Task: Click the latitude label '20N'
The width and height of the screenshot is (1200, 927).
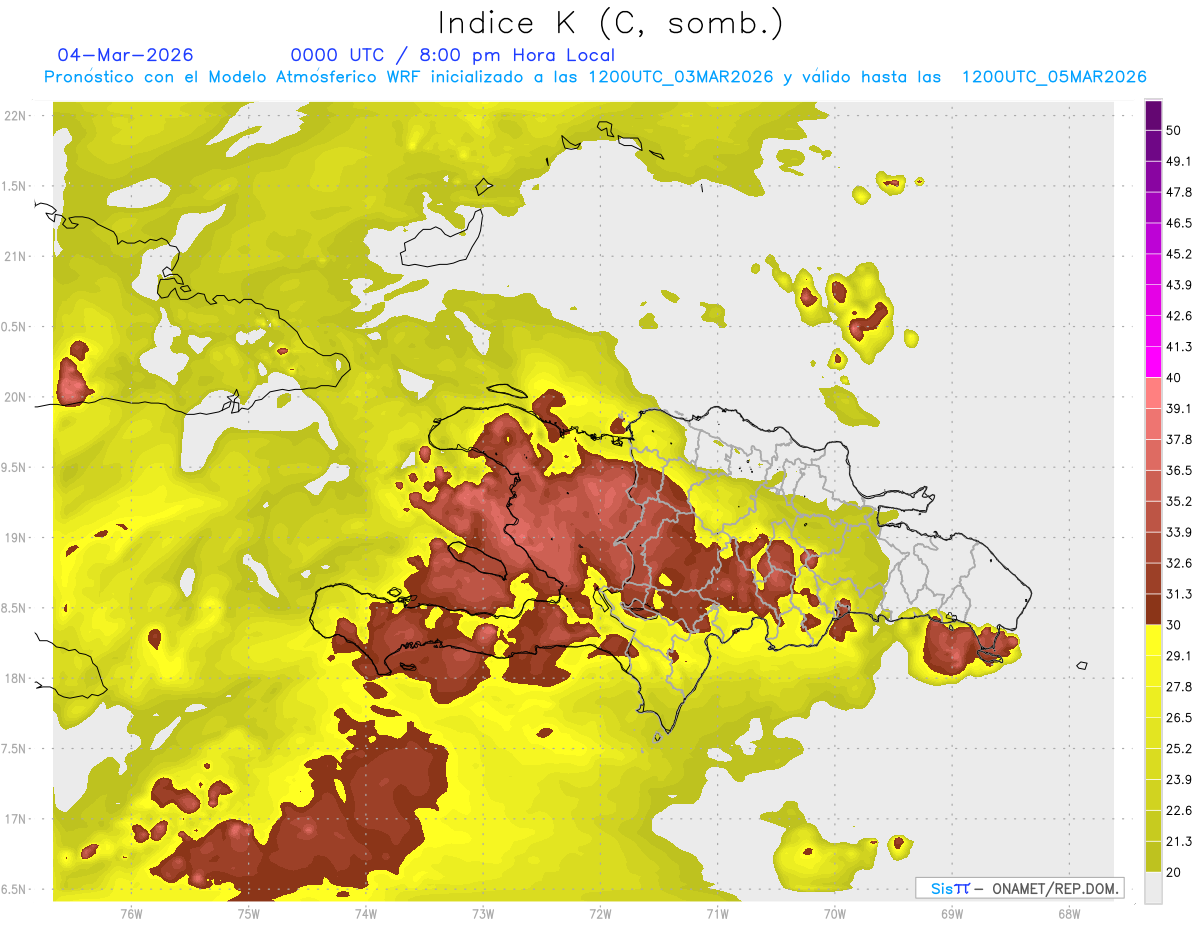Action: pyautogui.click(x=16, y=397)
